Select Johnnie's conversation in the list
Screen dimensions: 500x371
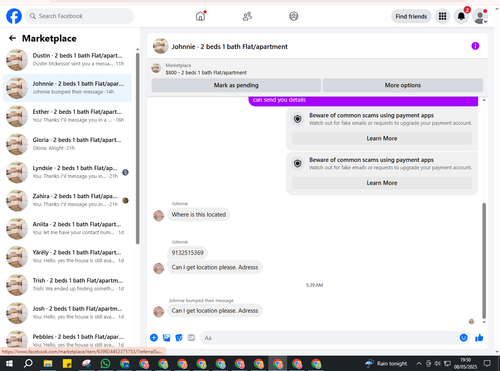coord(67,88)
